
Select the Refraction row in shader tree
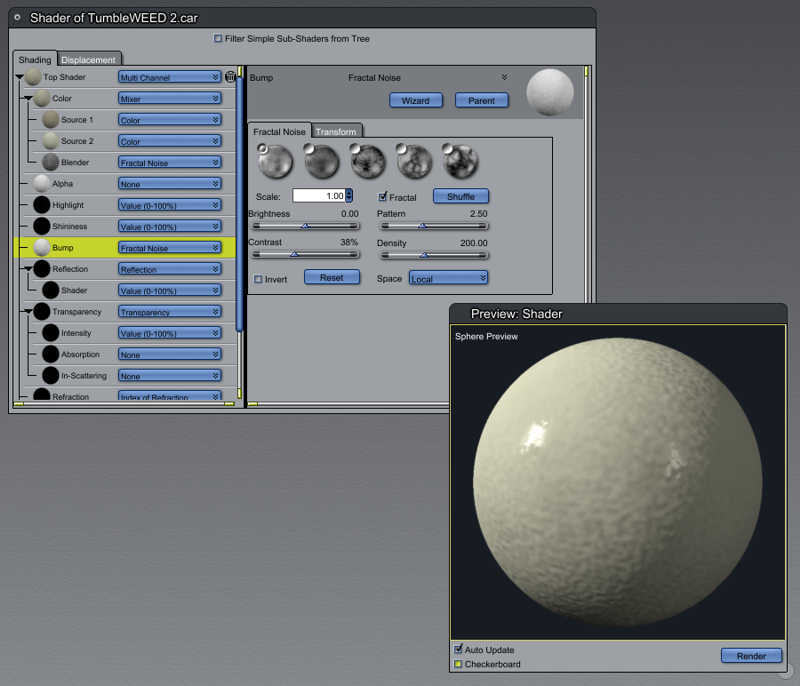(125, 396)
